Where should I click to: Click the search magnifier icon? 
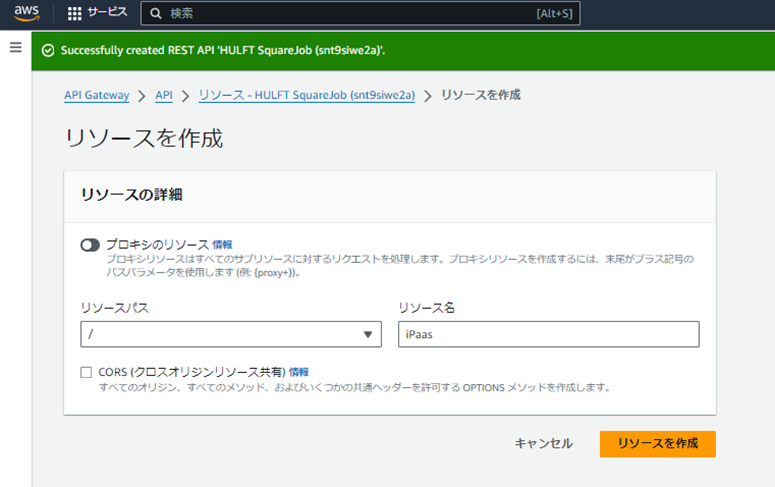coord(156,13)
